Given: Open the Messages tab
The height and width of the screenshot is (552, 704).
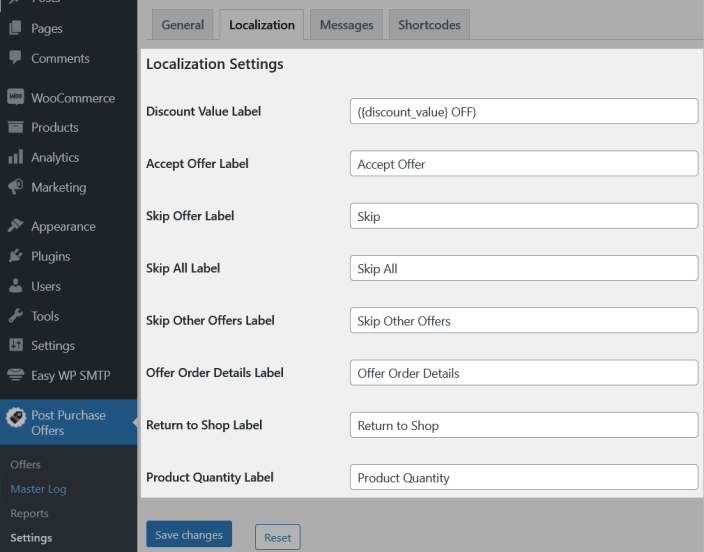Looking at the screenshot, I should (346, 25).
